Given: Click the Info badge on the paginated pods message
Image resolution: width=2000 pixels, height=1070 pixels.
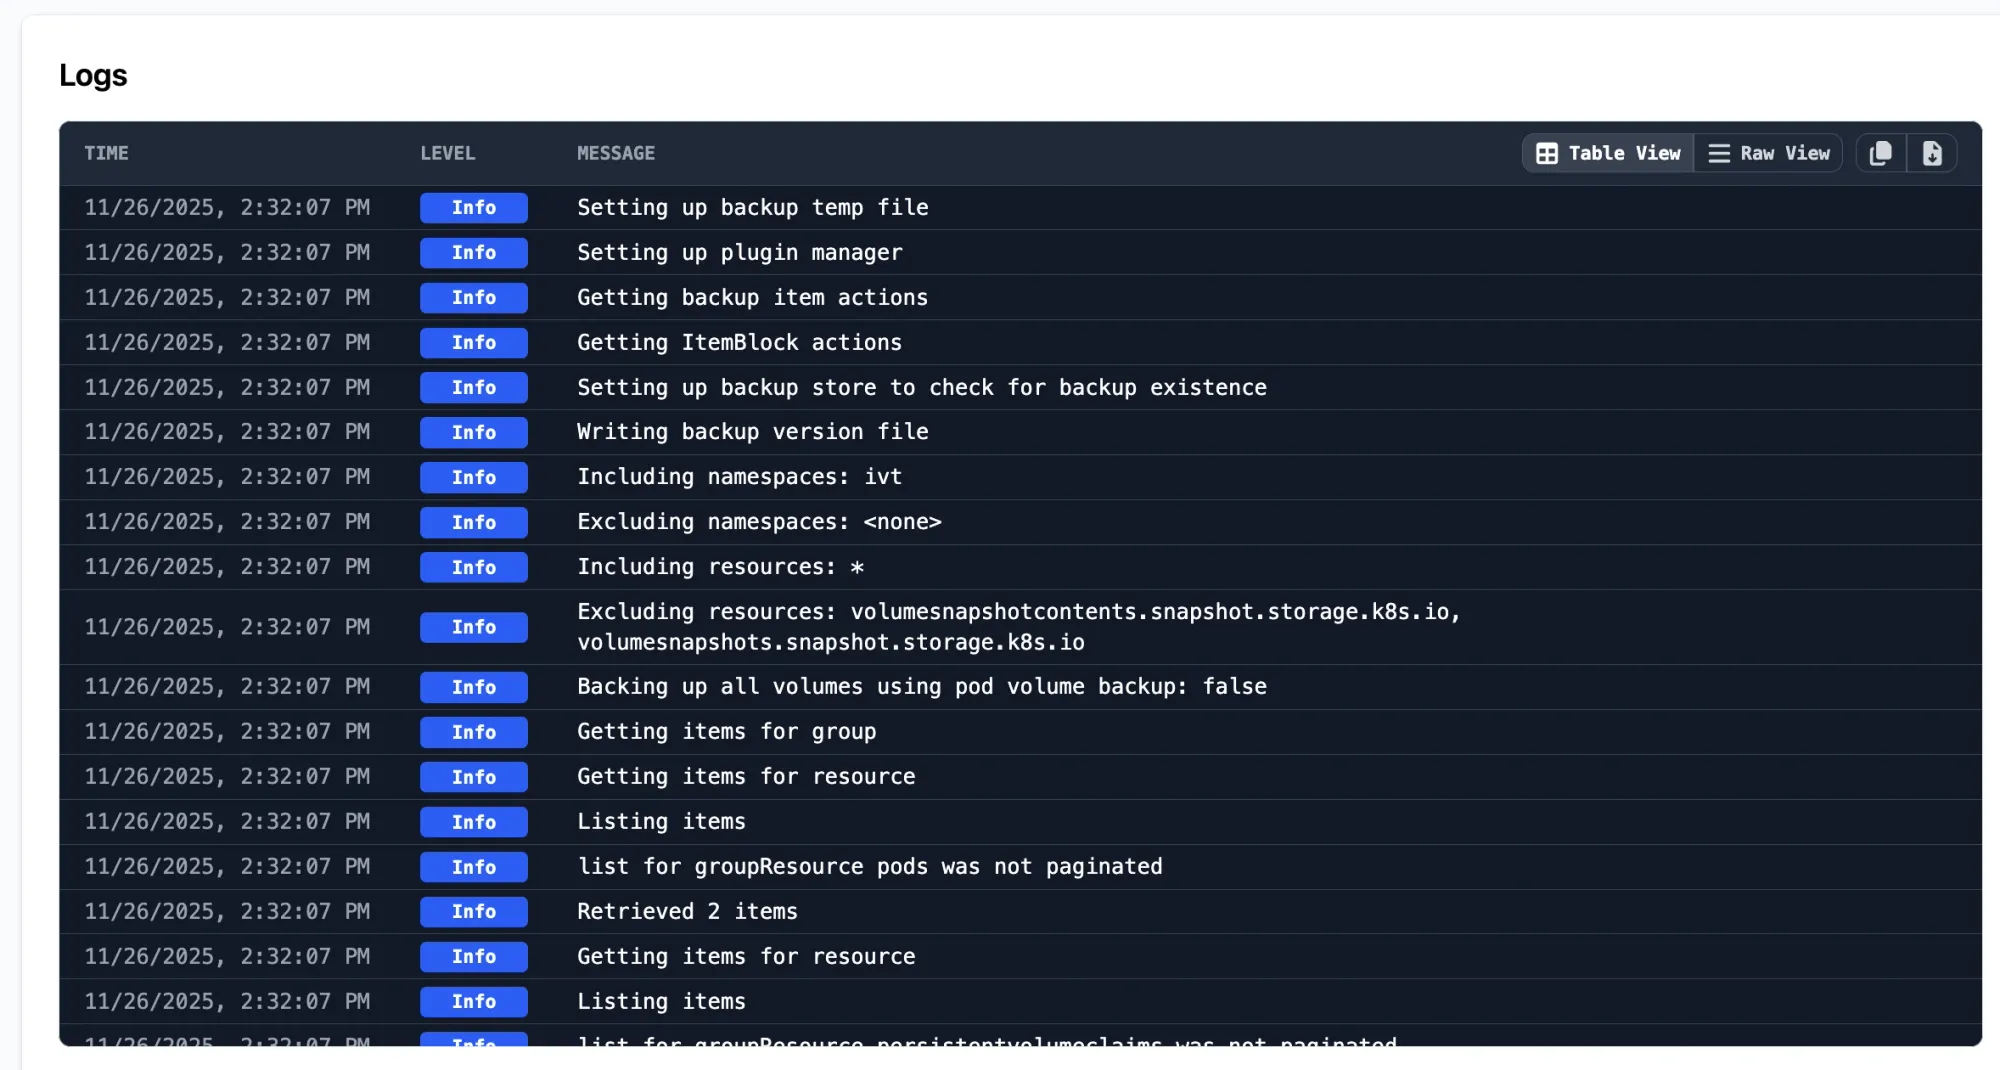Looking at the screenshot, I should (x=474, y=867).
